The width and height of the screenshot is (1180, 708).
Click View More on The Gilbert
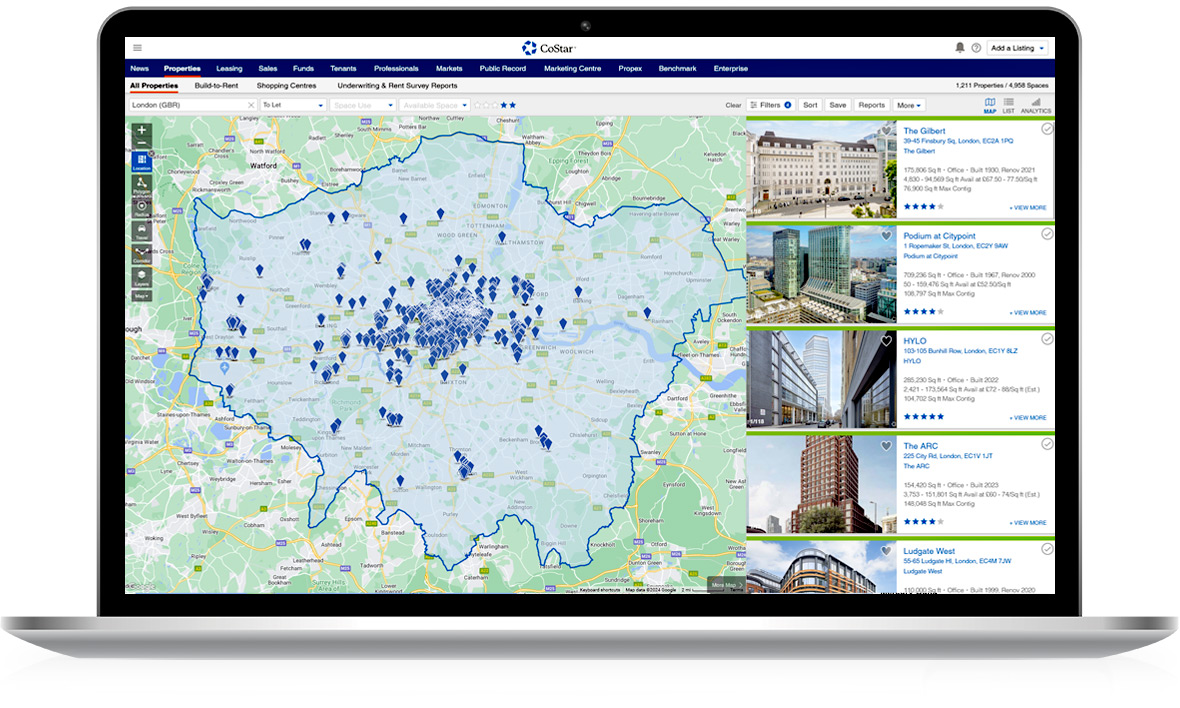pos(1029,208)
